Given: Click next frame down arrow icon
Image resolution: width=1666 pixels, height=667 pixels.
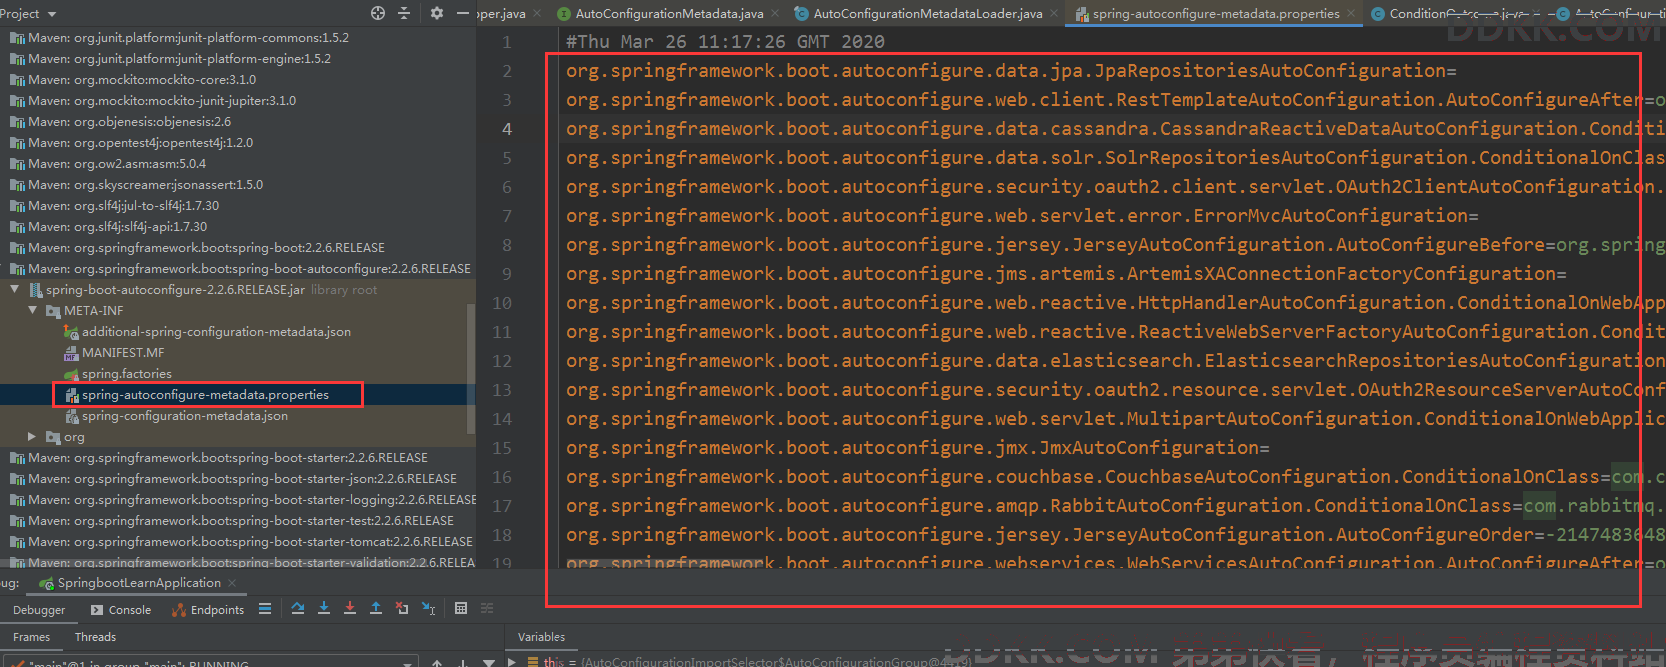Looking at the screenshot, I should coord(463,662).
